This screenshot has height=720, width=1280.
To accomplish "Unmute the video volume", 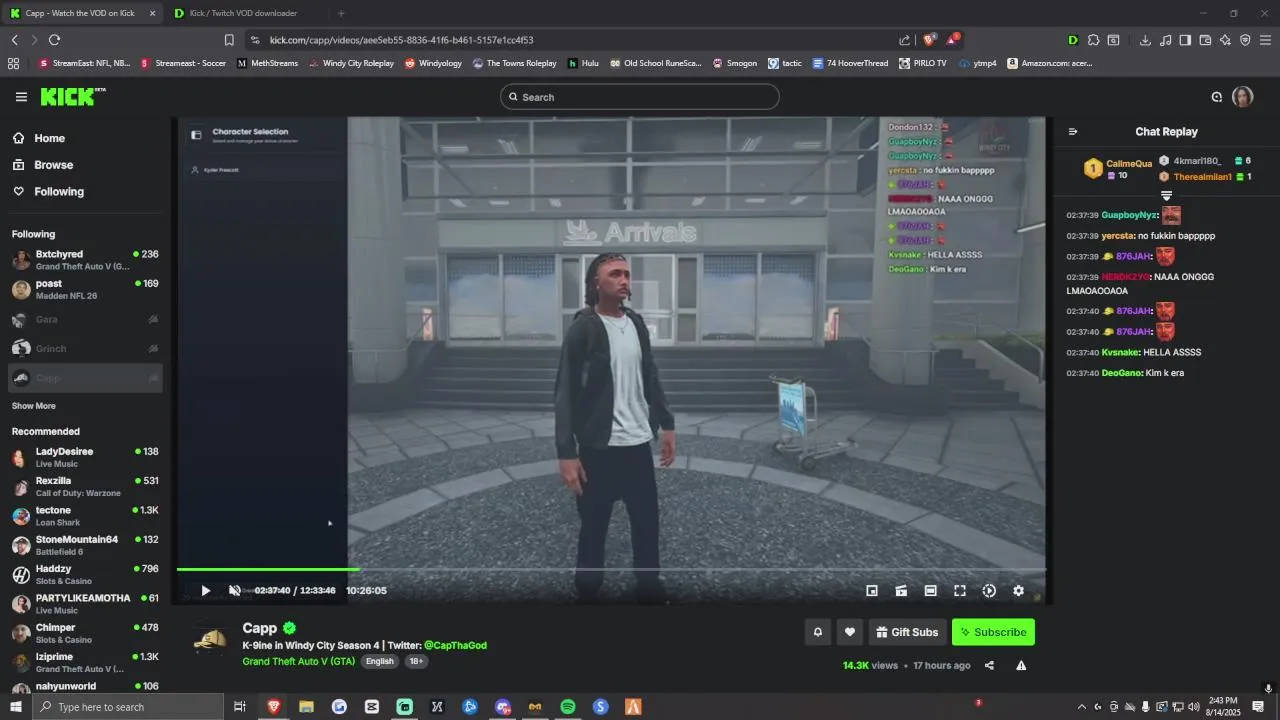I will coord(235,591).
